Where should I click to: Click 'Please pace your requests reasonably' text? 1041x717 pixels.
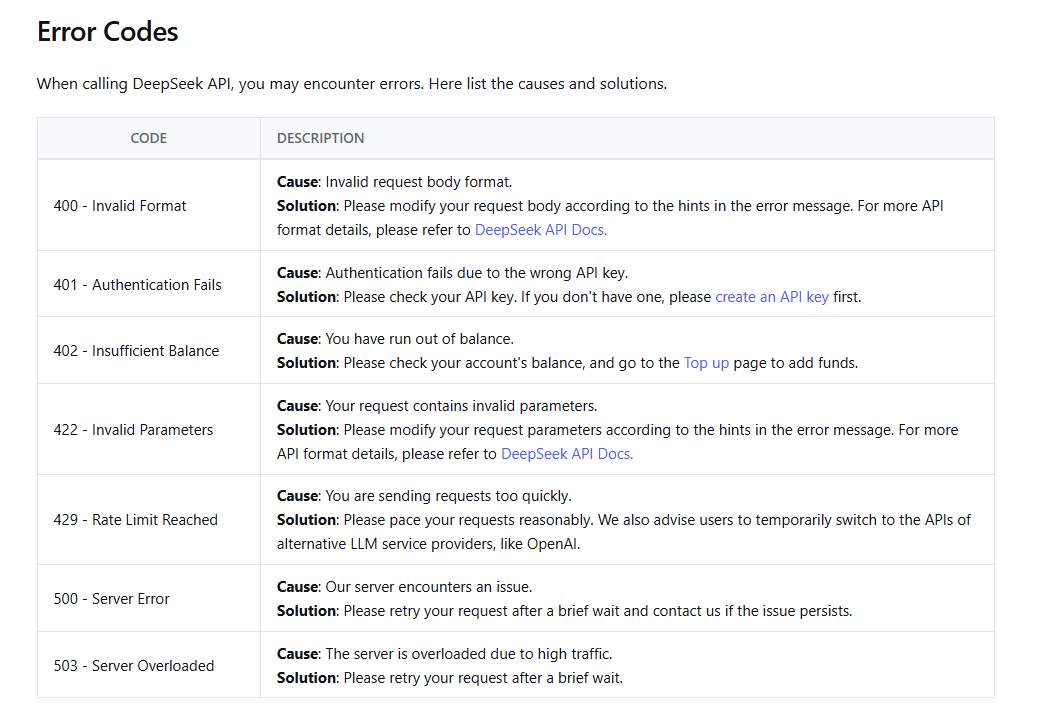(468, 520)
